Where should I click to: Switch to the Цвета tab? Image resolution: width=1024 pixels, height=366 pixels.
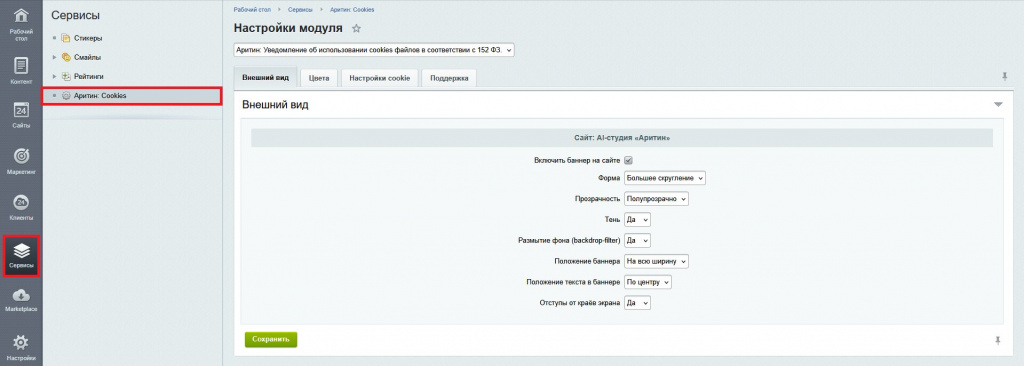click(x=319, y=78)
